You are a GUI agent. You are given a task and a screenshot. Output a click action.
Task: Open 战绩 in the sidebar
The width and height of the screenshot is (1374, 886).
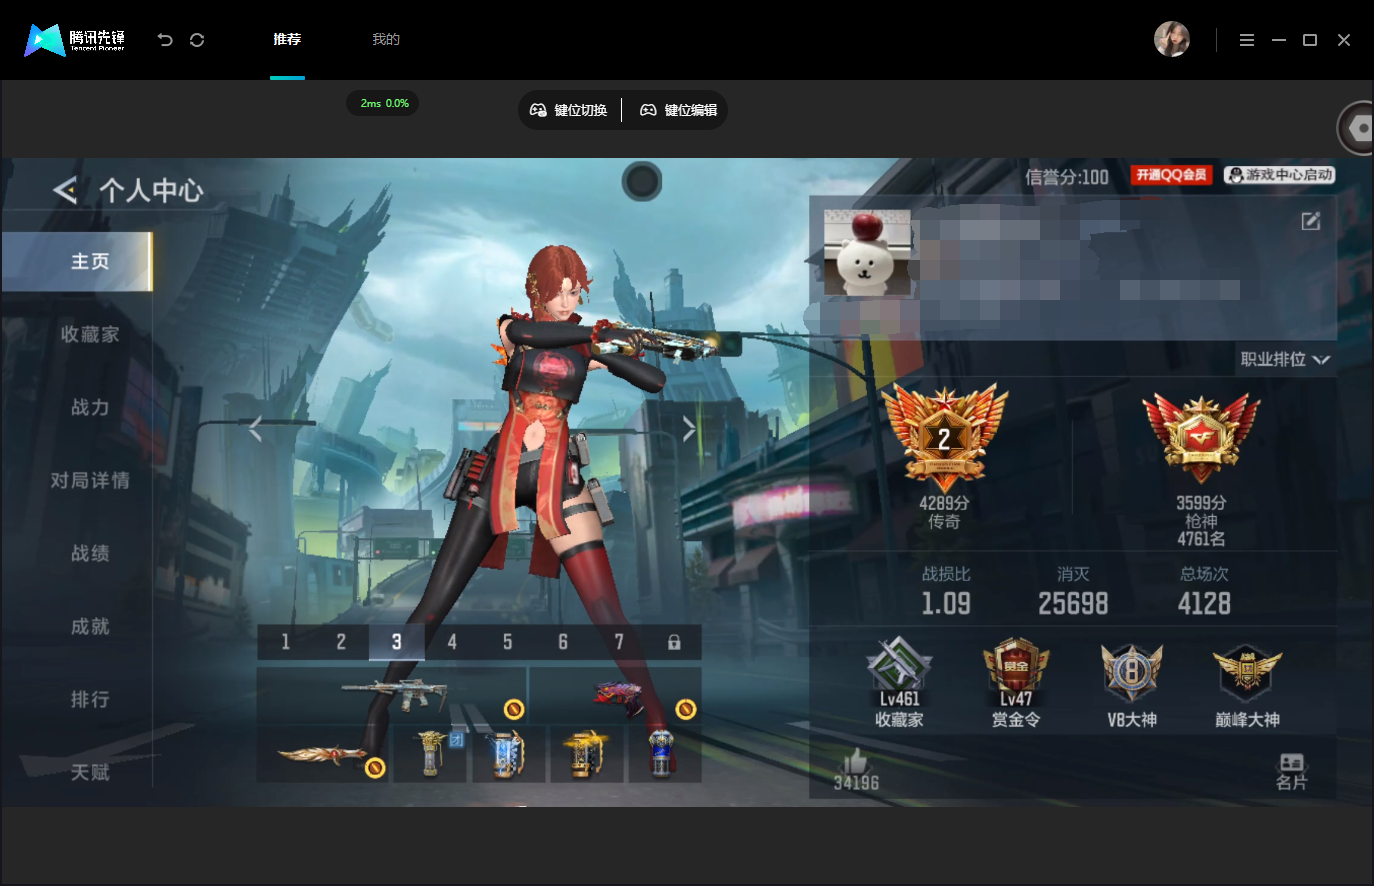coord(90,553)
